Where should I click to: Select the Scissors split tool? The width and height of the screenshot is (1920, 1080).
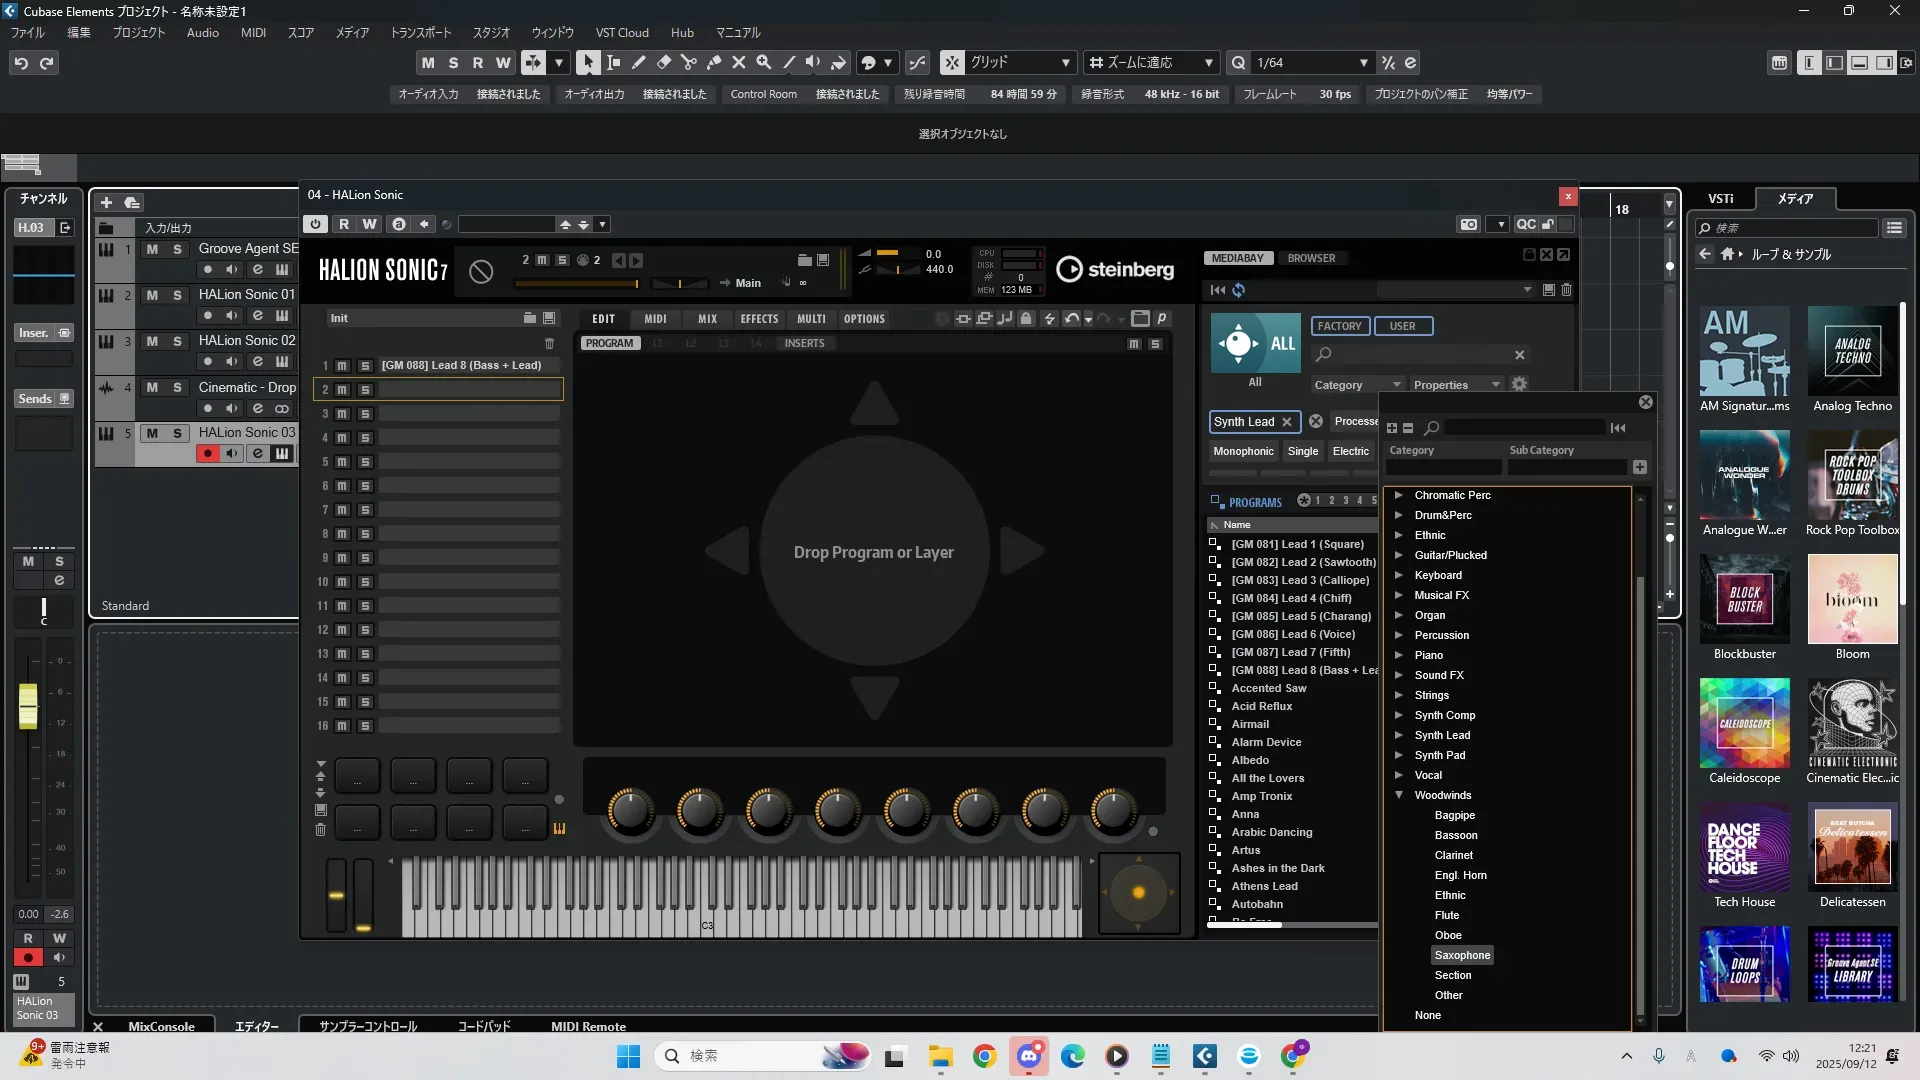688,62
